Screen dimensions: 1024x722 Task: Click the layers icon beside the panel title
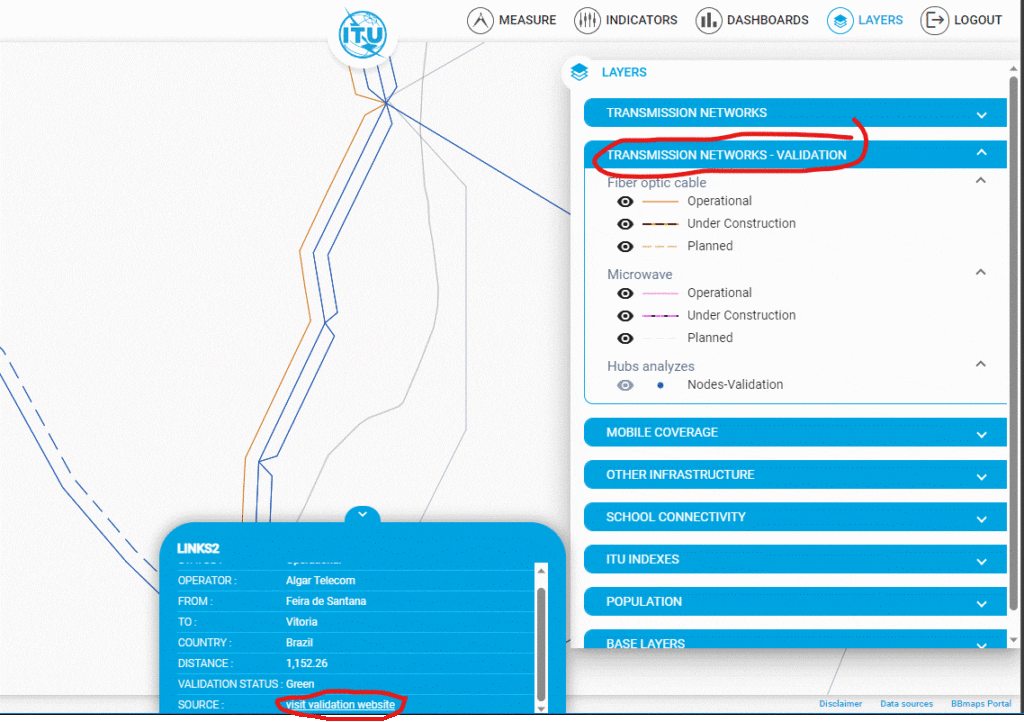point(579,72)
